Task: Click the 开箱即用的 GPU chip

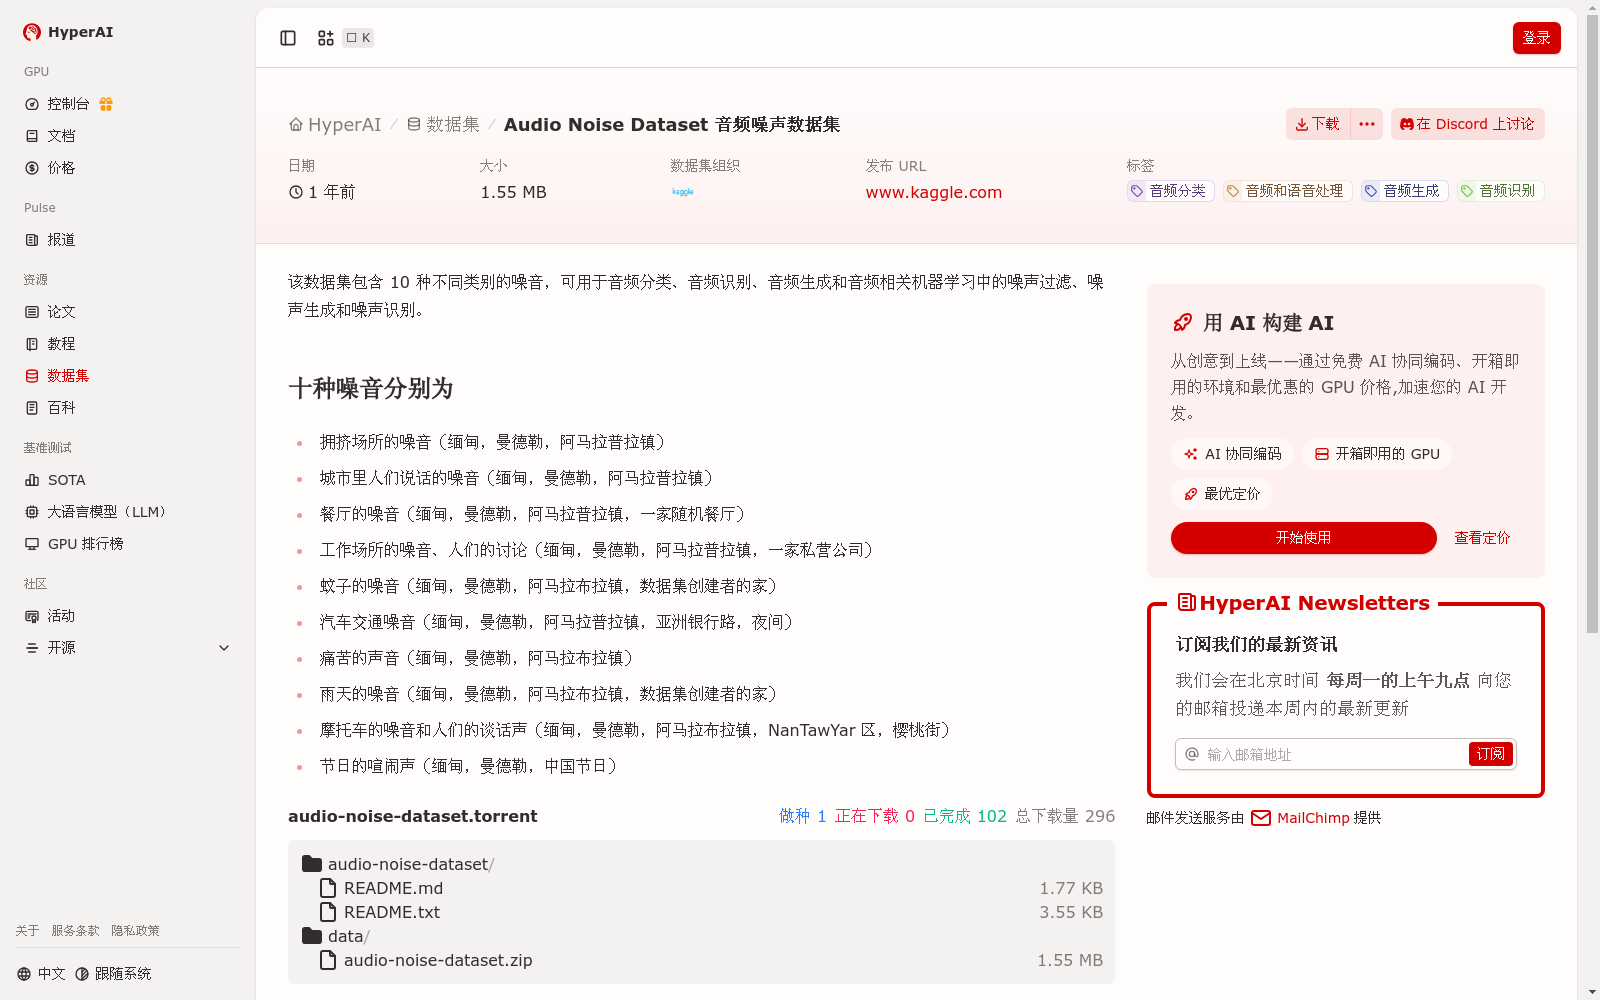Action: (1377, 454)
